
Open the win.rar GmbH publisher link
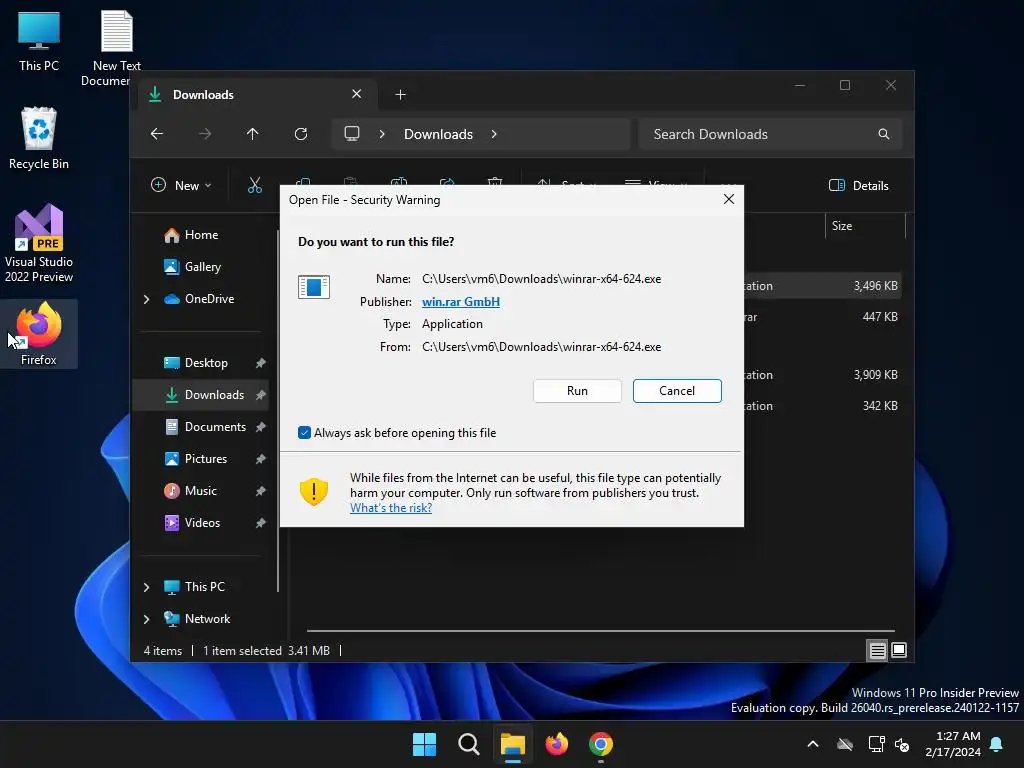pyautogui.click(x=460, y=302)
